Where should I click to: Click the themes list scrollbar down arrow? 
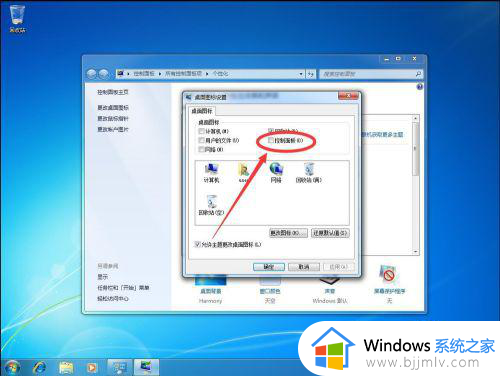[x=416, y=252]
